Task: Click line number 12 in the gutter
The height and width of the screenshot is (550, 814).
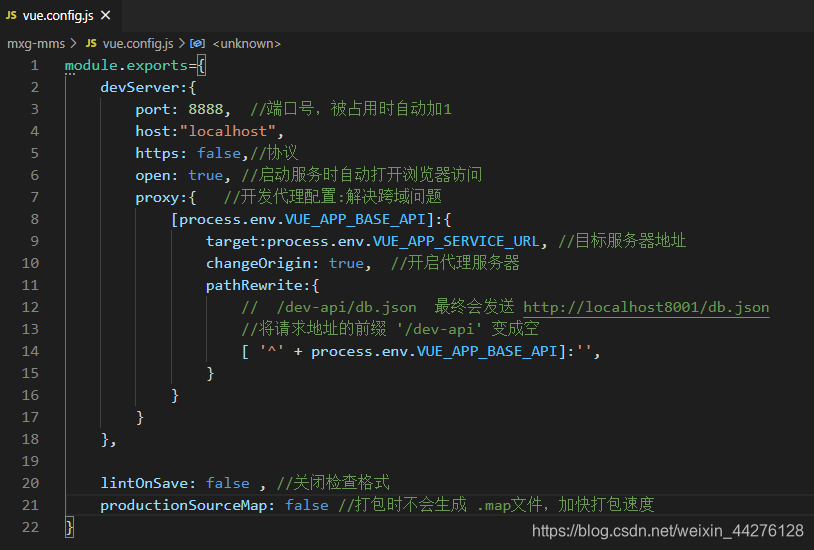Action: click(x=30, y=307)
